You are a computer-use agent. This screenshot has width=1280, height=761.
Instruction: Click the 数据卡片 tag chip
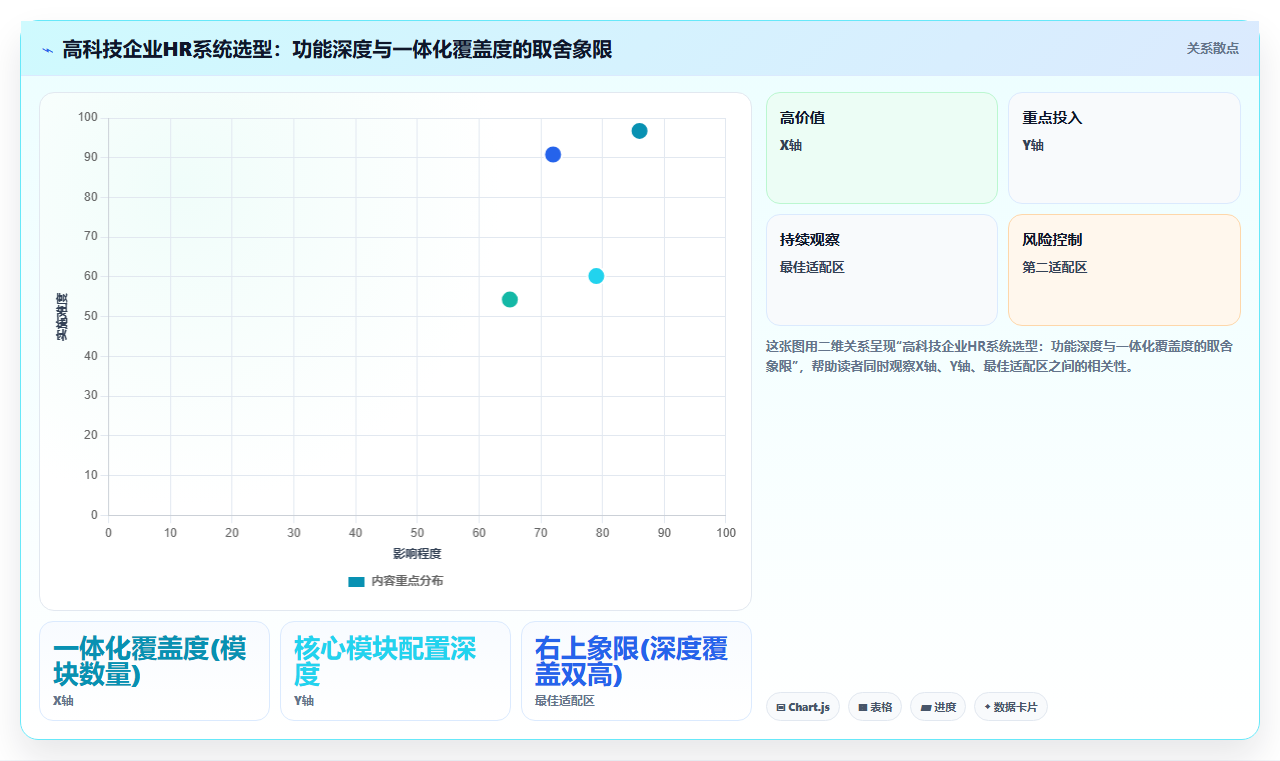coord(1011,707)
